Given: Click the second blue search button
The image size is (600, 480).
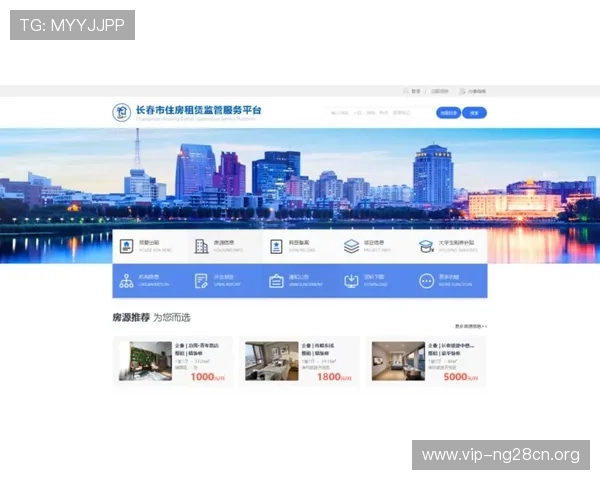Looking at the screenshot, I should tap(474, 113).
